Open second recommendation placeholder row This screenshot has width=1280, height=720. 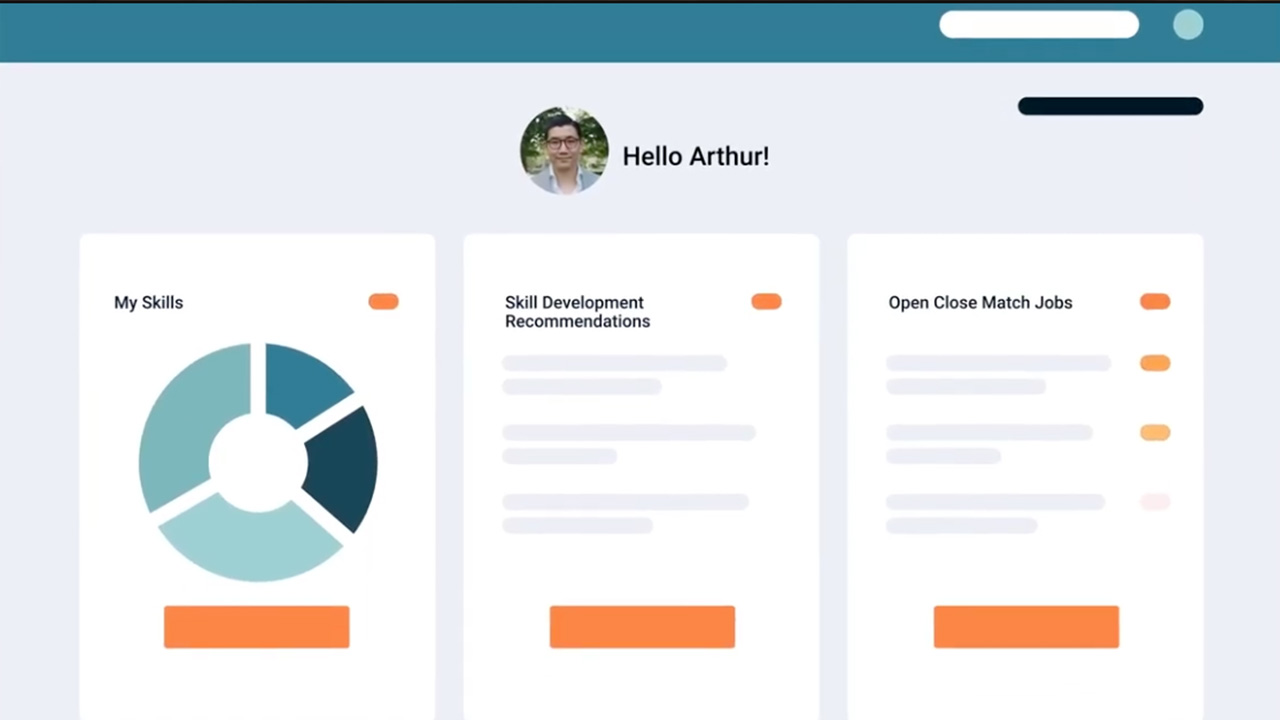(629, 444)
